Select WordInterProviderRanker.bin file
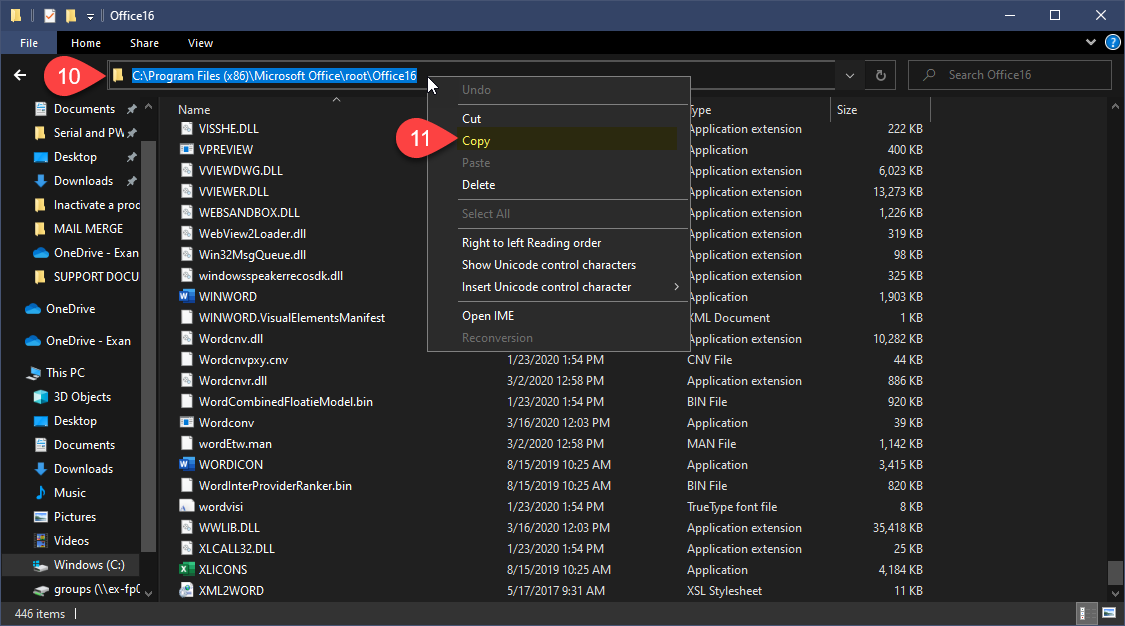This screenshot has height=626, width=1125. tap(275, 485)
